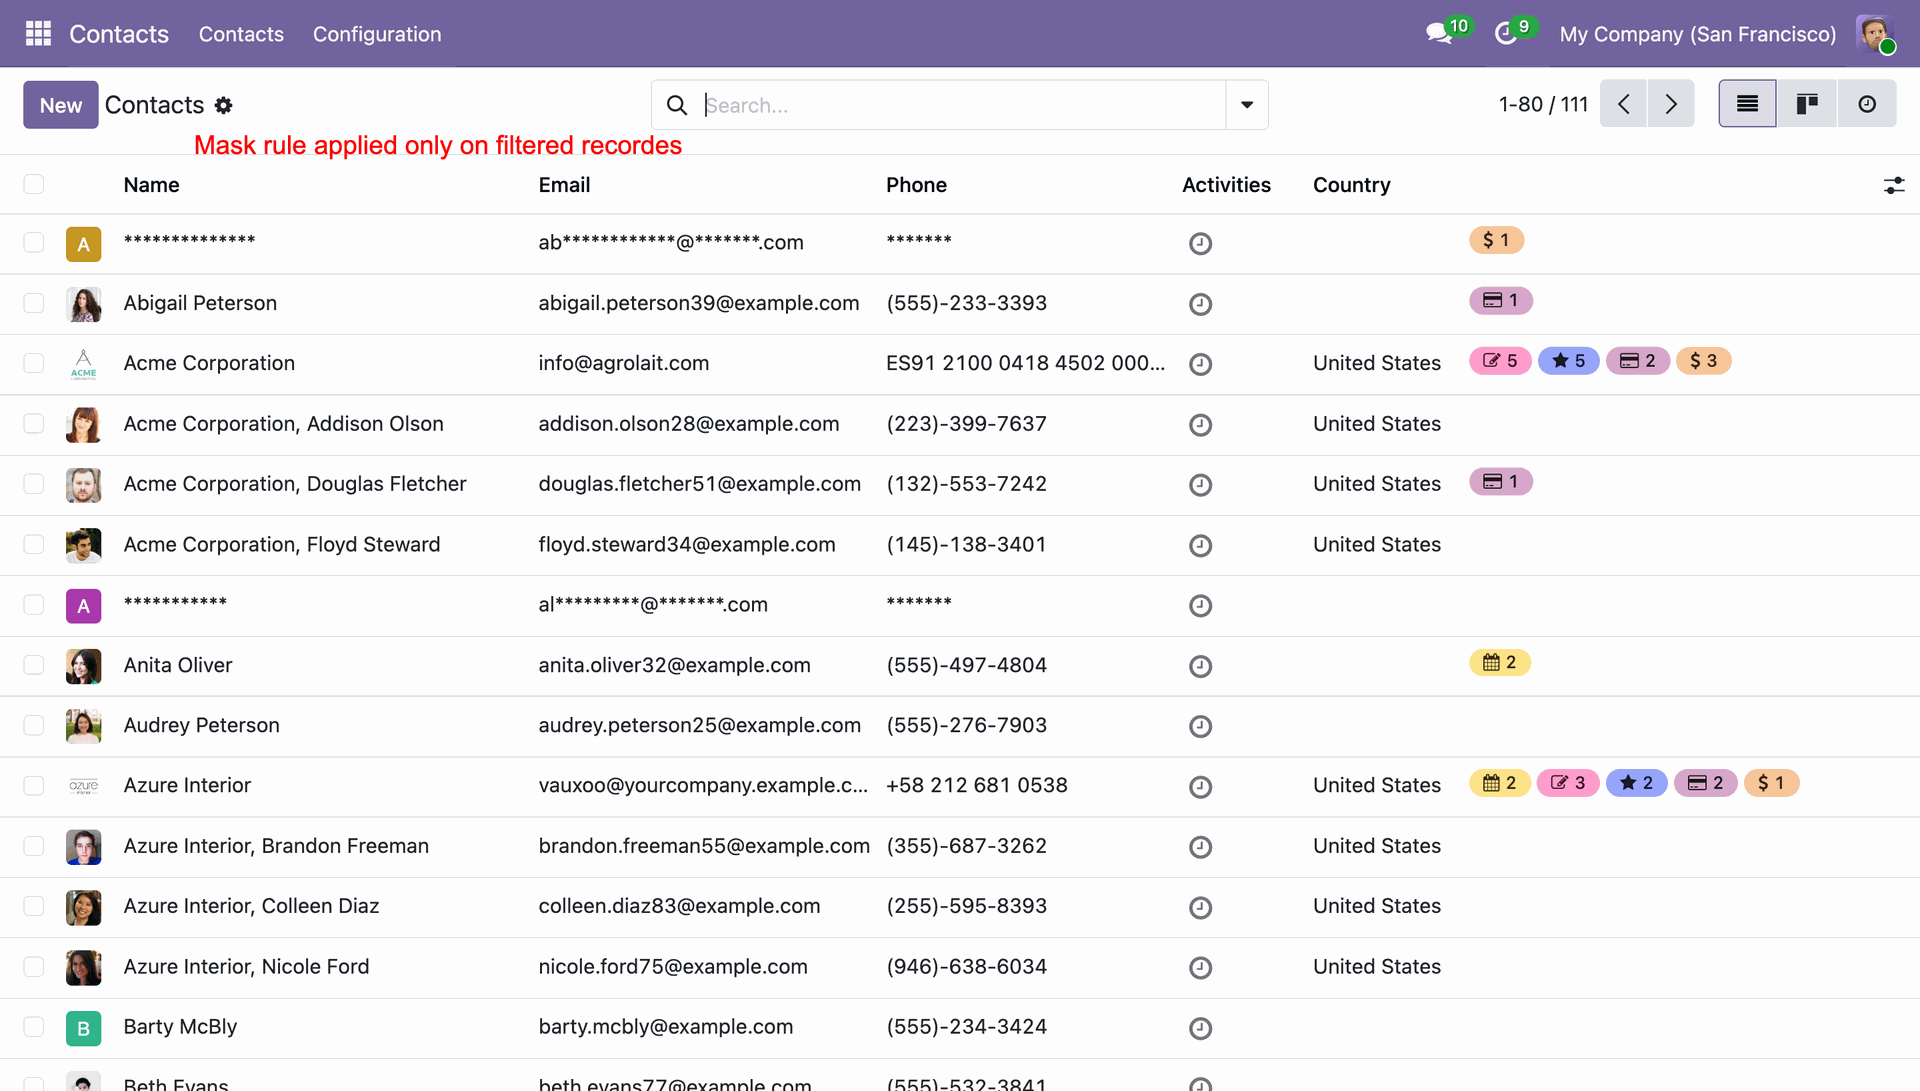The width and height of the screenshot is (1920, 1091).
Task: Click Abigail Peterson's avatar photo
Action: [83, 304]
